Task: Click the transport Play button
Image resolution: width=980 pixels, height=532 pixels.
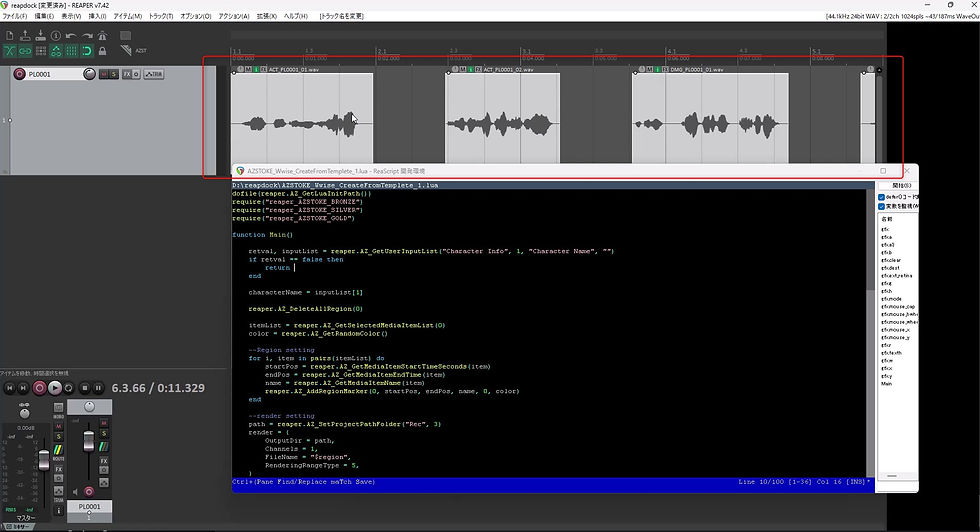Action: 55,388
